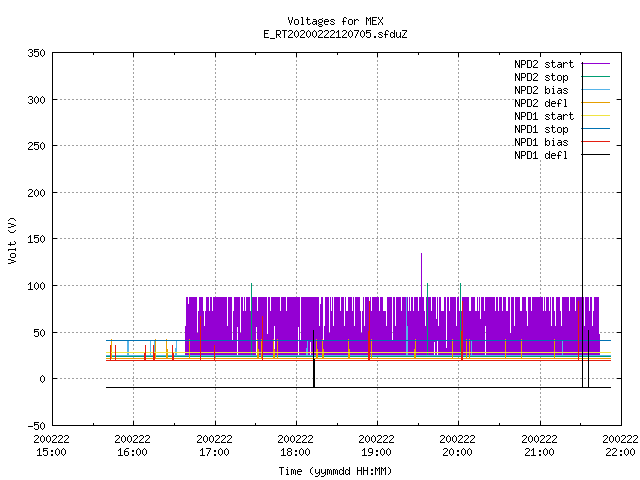Click the 200 y-axis tick label
This screenshot has width=640, height=480.
36,193
